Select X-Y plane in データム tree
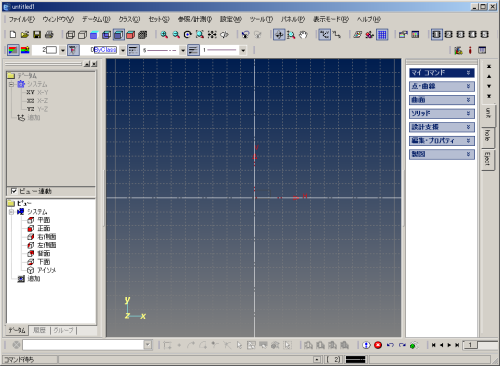Screen dimensions: 500x366 (42, 92)
